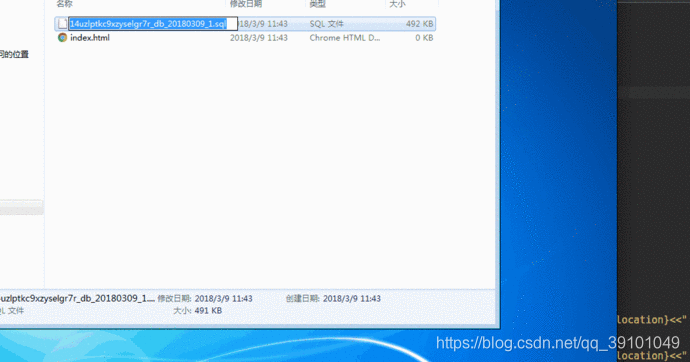This screenshot has height=362, width=690.
Task: Click the Chrome icon beside index.html
Action: pos(62,38)
